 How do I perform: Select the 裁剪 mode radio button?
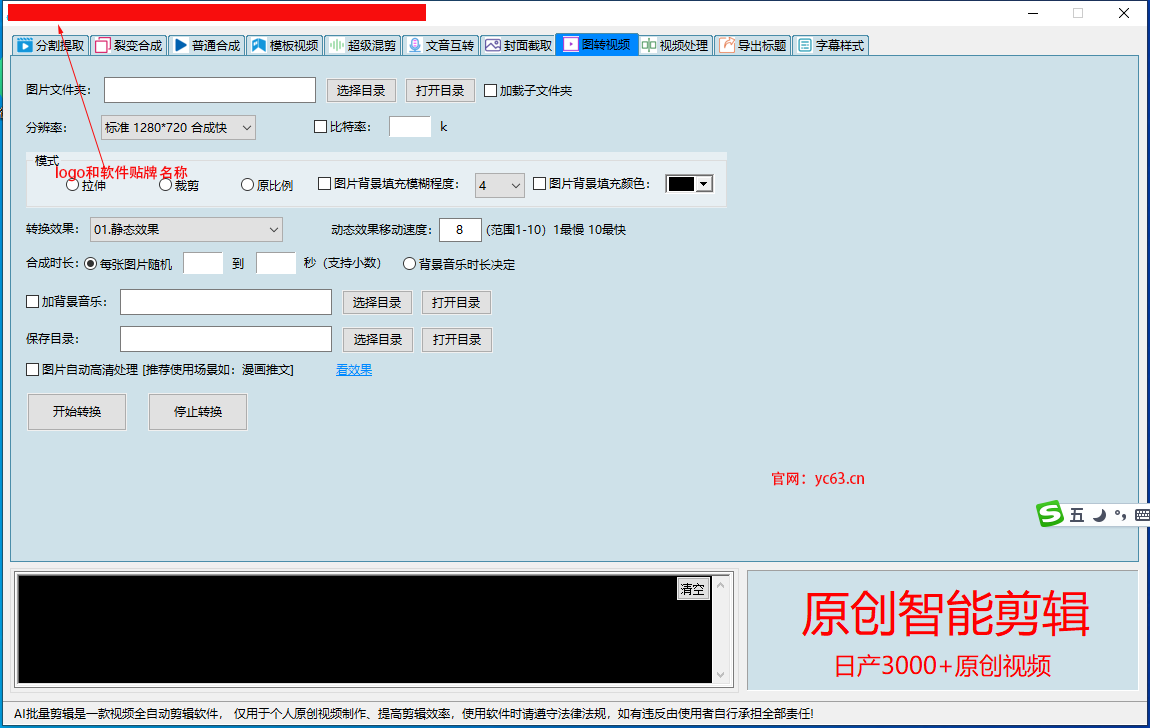click(x=166, y=185)
